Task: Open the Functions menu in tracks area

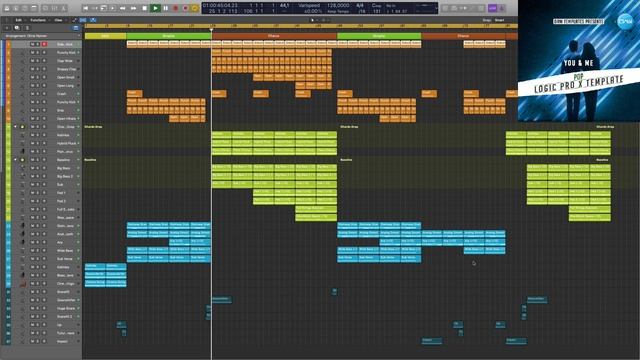Action: (38, 20)
